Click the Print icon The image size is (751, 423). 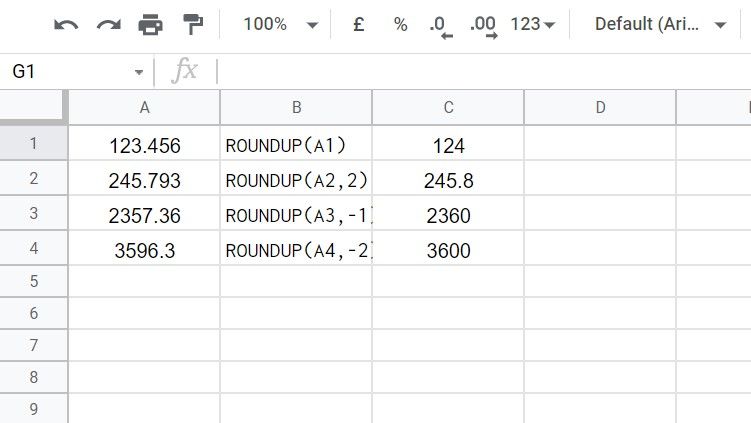click(x=150, y=25)
